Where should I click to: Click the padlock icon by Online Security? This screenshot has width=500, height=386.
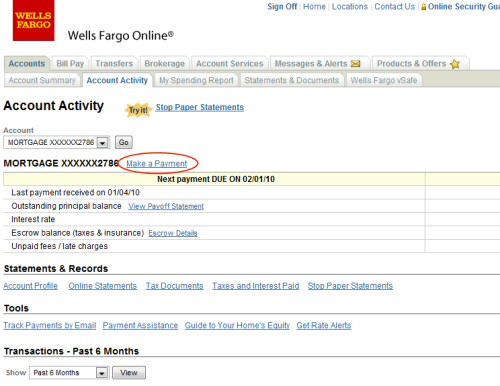(423, 7)
